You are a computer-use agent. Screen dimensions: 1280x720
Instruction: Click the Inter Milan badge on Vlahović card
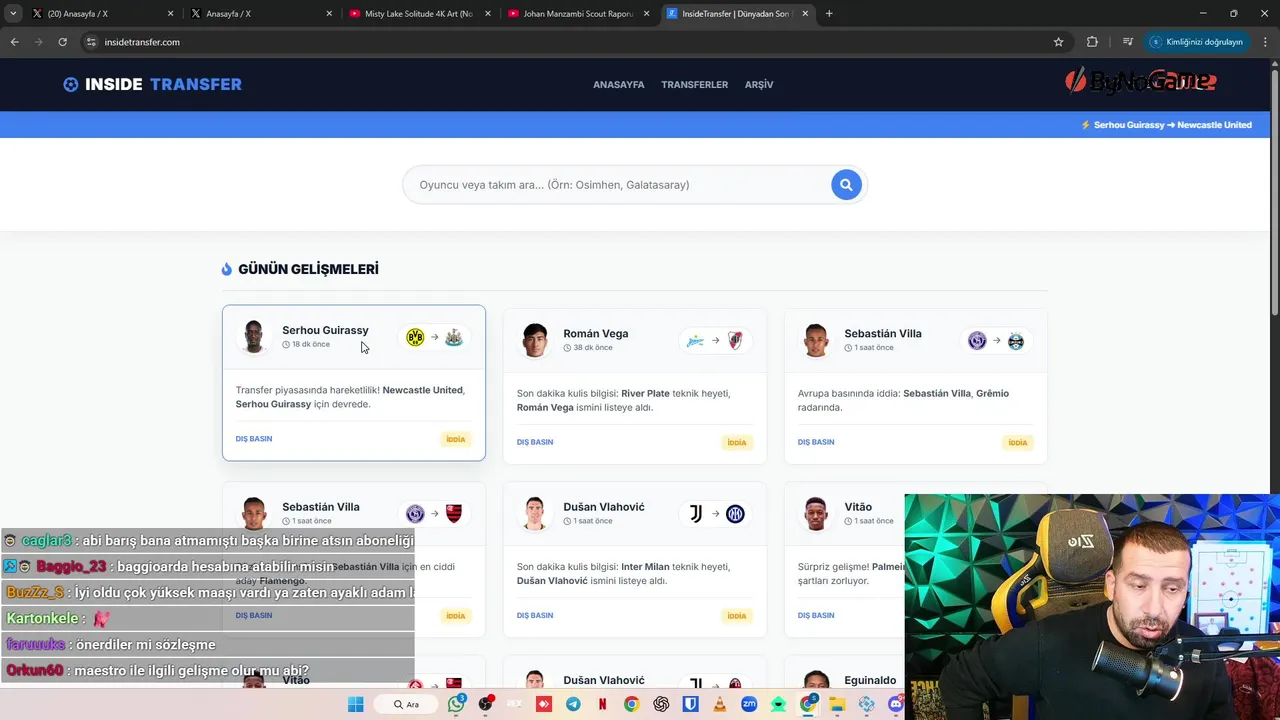[735, 513]
